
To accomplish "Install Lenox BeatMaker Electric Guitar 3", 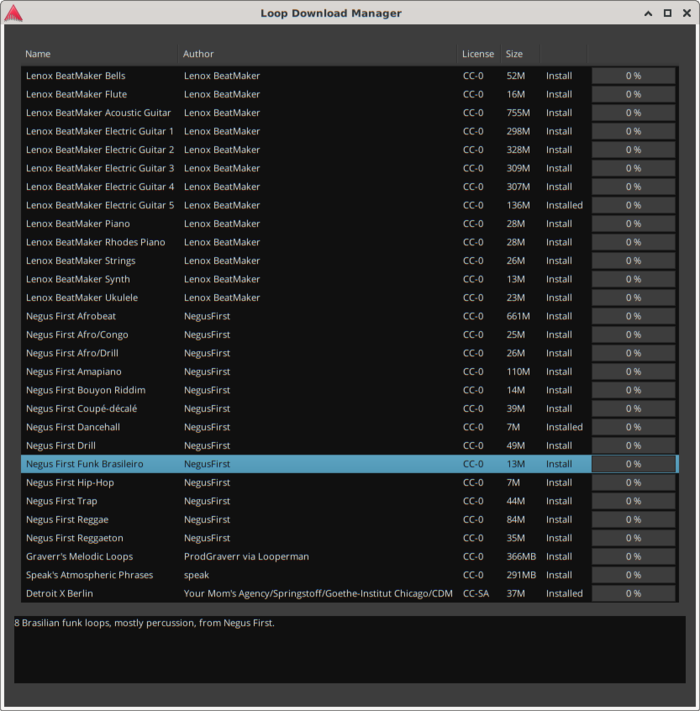I will point(559,169).
